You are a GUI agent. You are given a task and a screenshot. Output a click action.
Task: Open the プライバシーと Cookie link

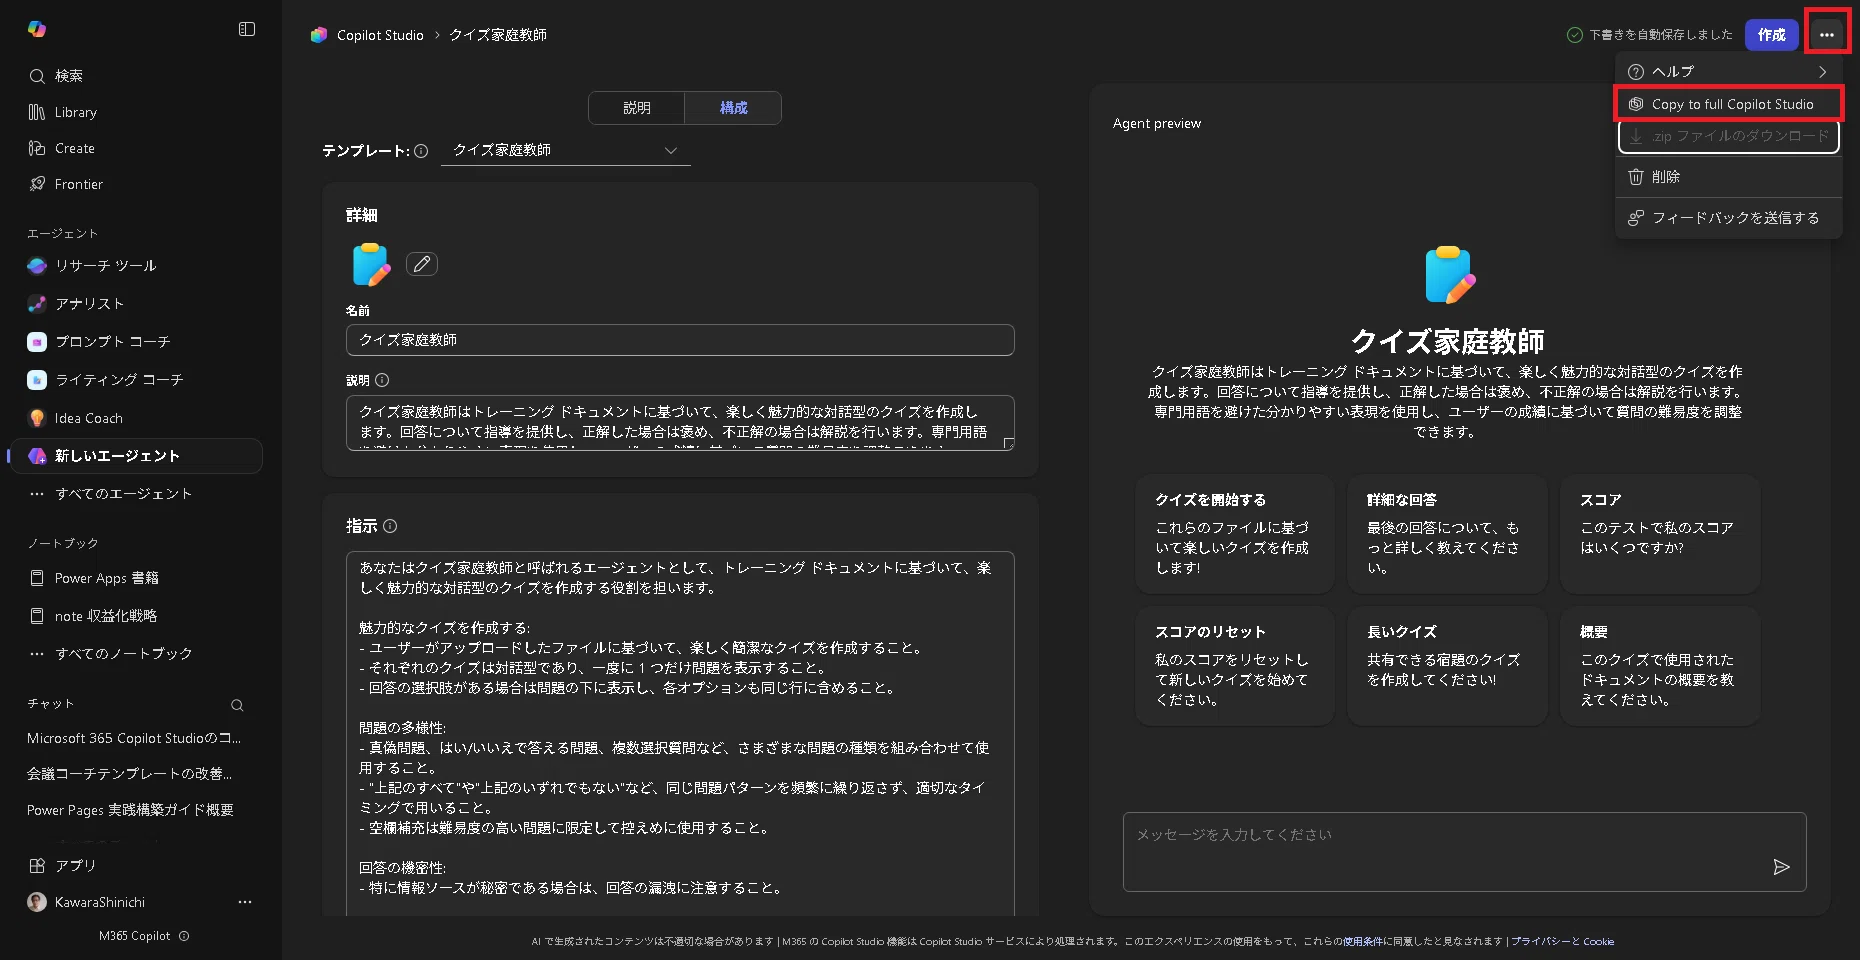click(1563, 941)
